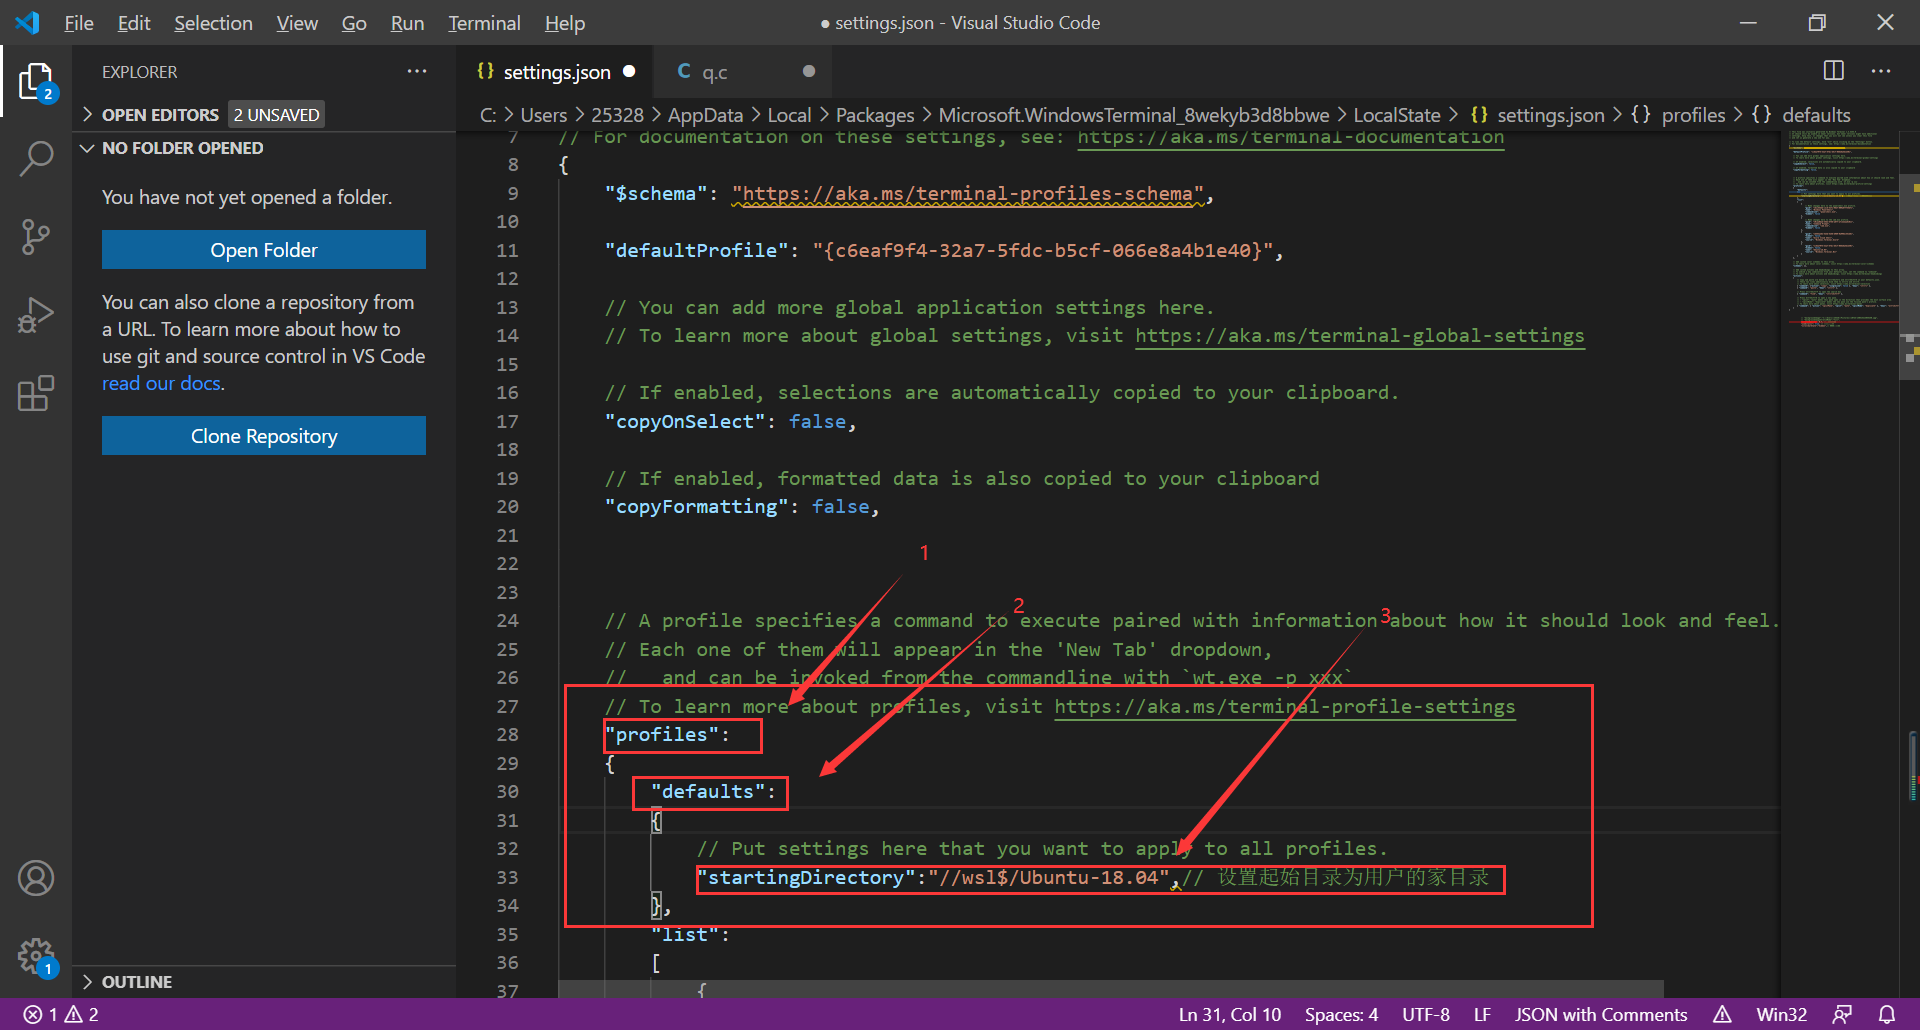1920x1030 pixels.
Task: Switch to the q.c tab
Action: point(742,72)
